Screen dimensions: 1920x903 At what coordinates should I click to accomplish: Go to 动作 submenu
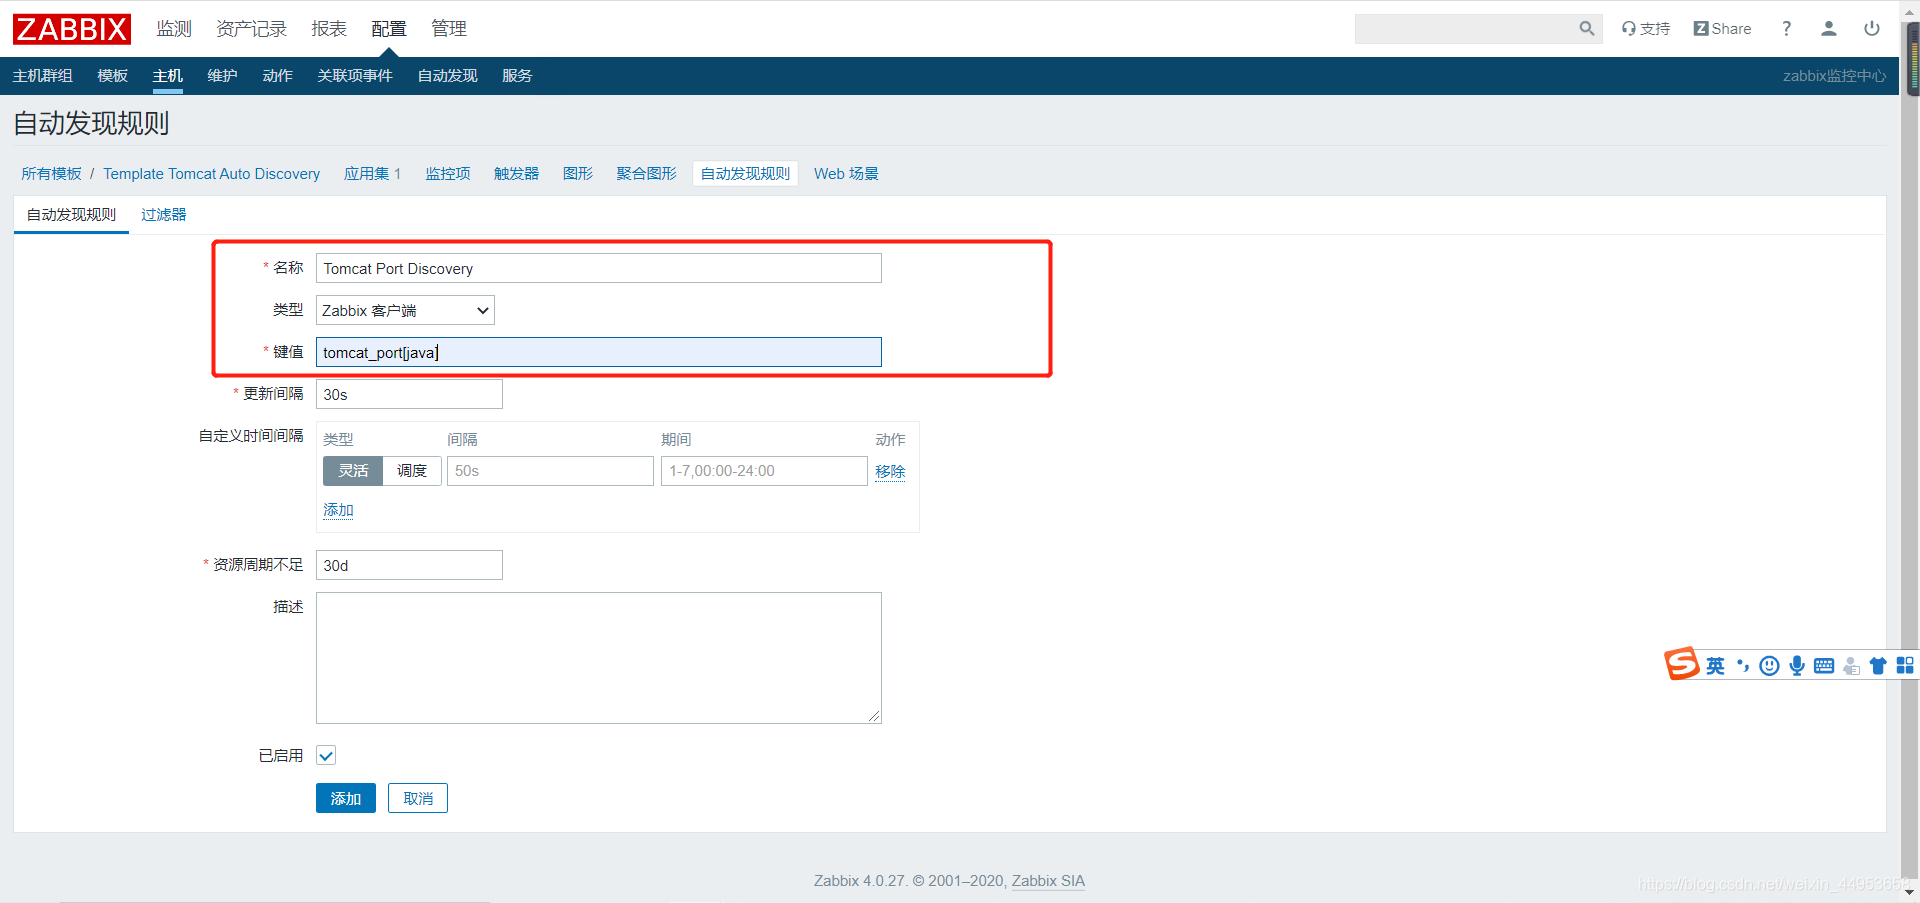(277, 76)
